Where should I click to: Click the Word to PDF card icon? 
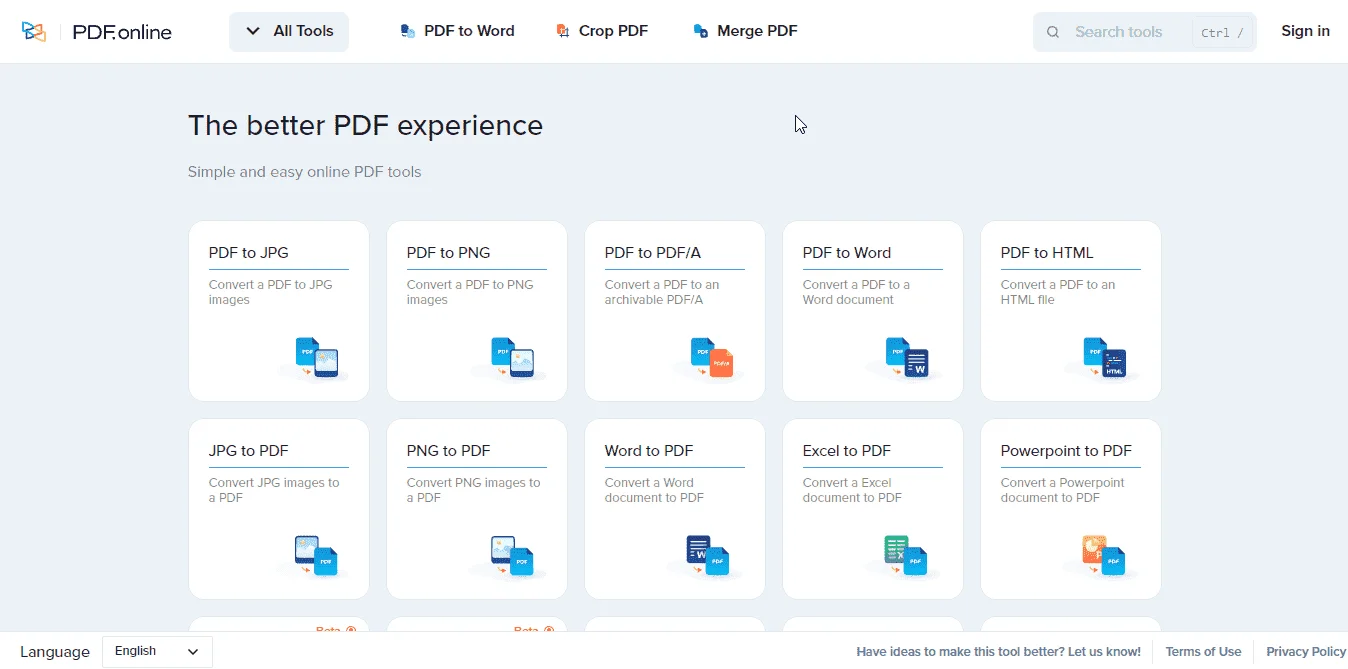(708, 556)
